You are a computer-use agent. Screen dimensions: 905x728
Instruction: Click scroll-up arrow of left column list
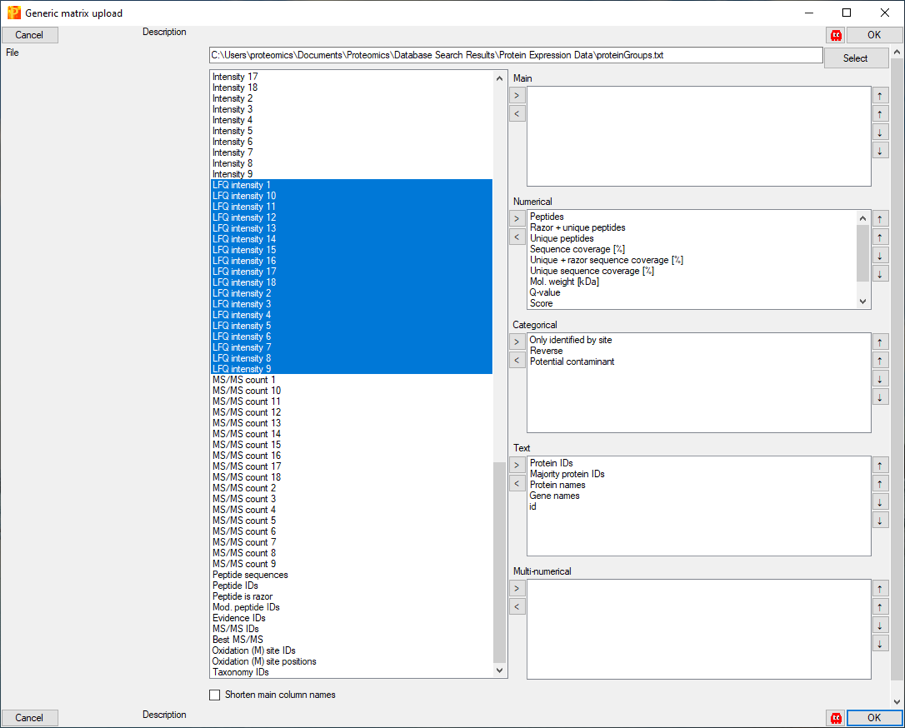[x=500, y=78]
